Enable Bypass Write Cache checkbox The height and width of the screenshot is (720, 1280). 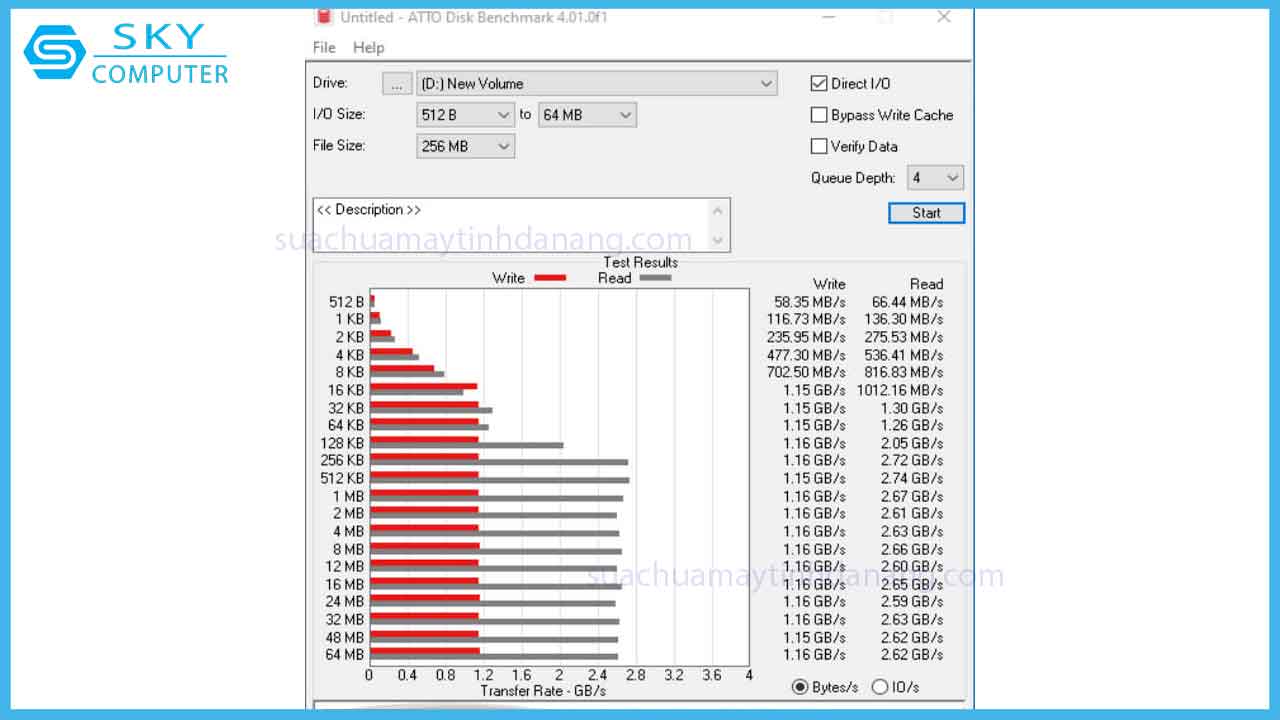click(x=819, y=115)
